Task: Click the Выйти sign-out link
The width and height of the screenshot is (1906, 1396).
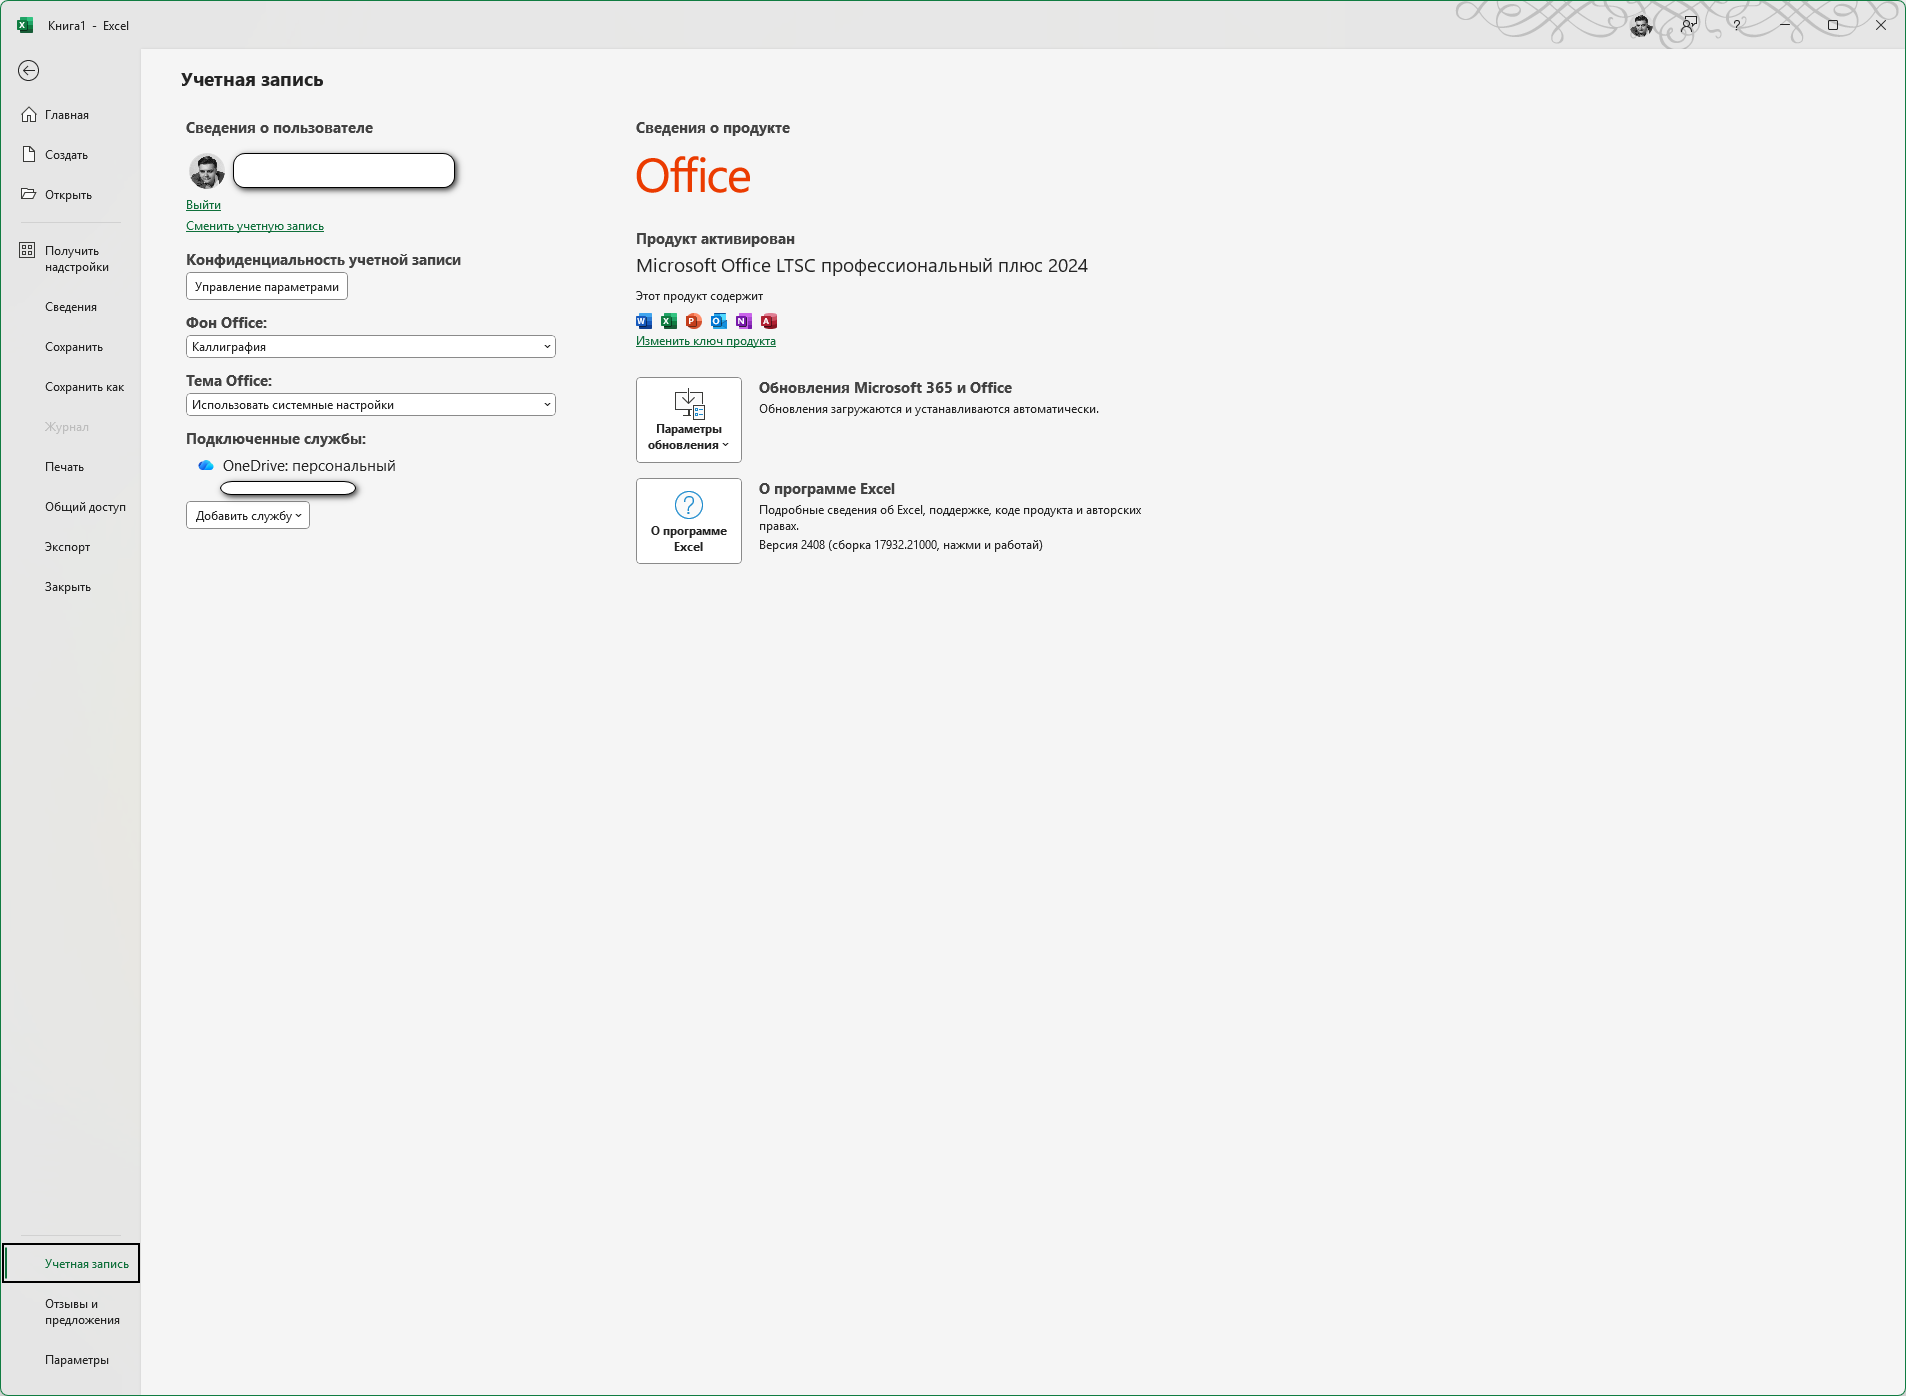Action: 203,205
